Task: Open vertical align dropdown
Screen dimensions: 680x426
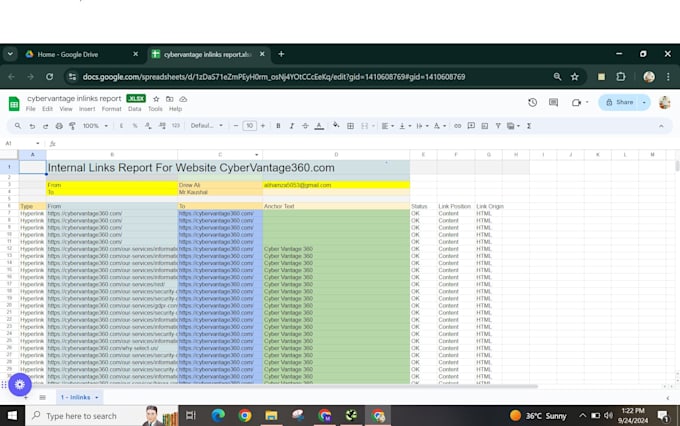Action: (x=405, y=126)
